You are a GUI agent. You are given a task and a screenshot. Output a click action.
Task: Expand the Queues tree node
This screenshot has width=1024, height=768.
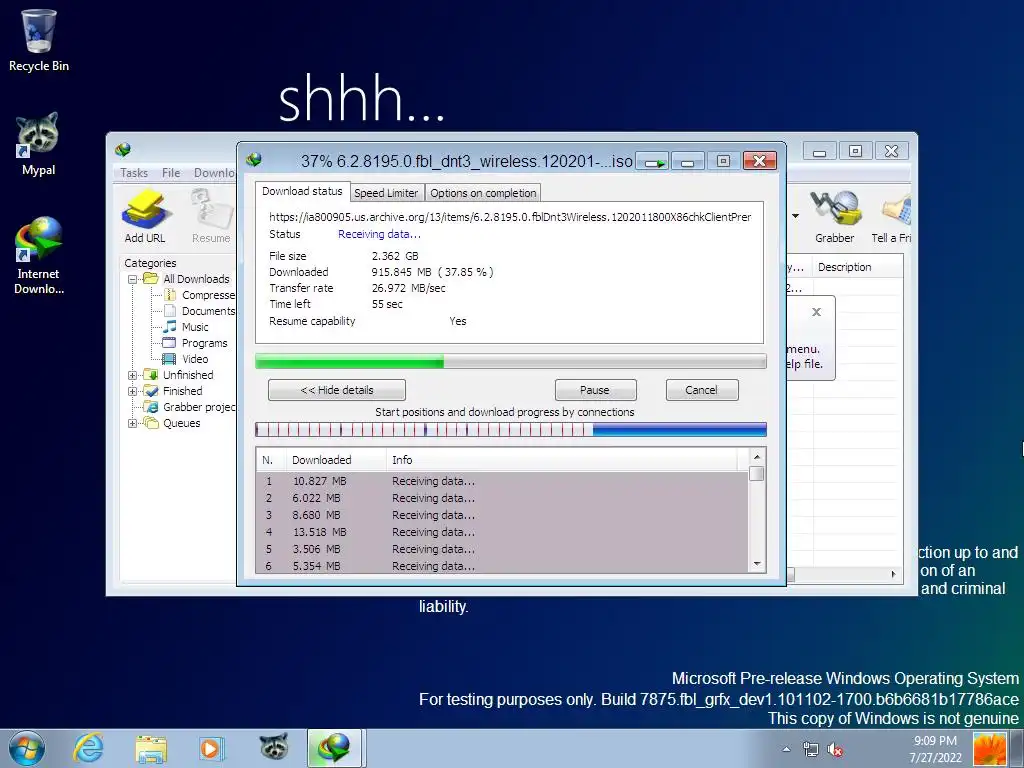coord(133,423)
